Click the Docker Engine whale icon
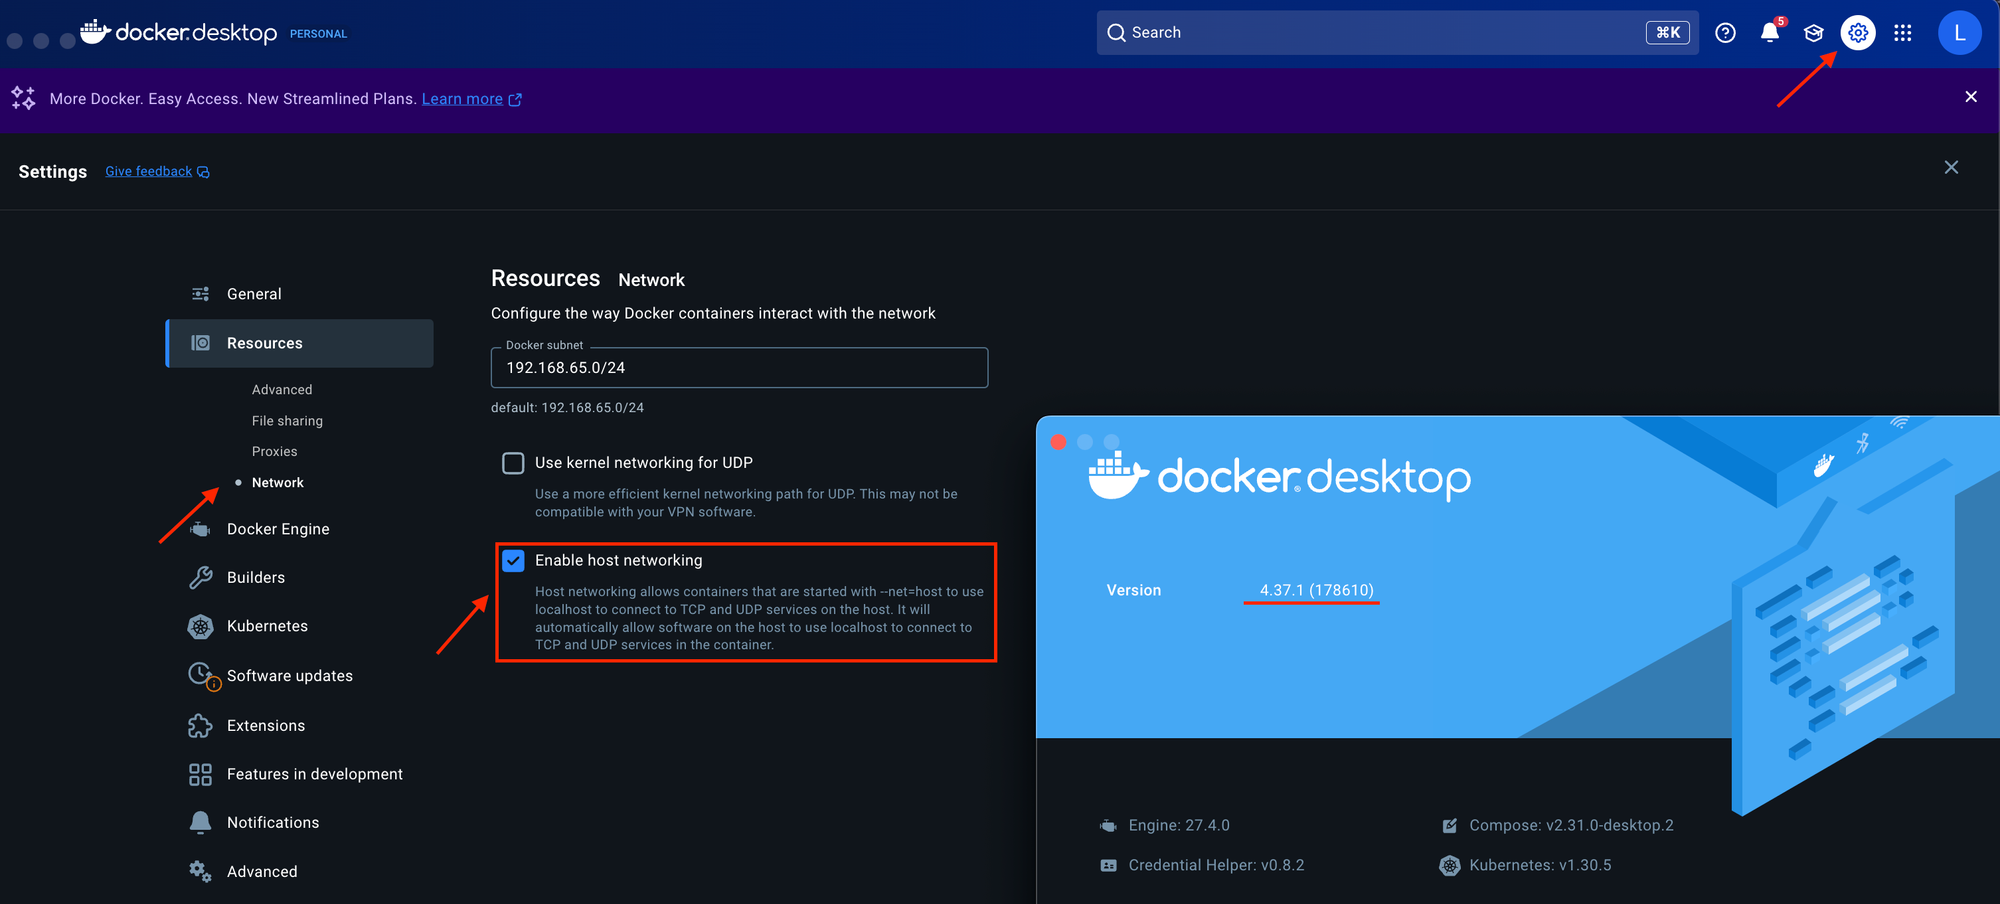2000x904 pixels. click(x=201, y=529)
